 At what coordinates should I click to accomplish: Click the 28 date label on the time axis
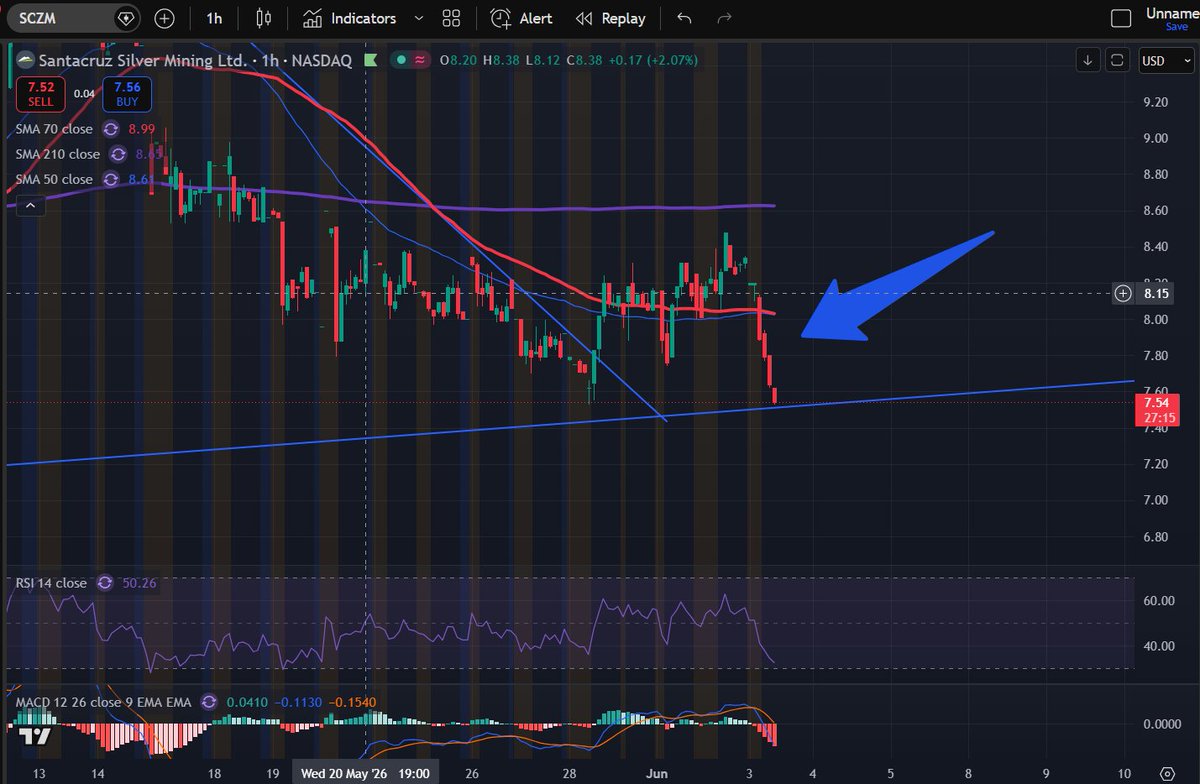point(569,773)
